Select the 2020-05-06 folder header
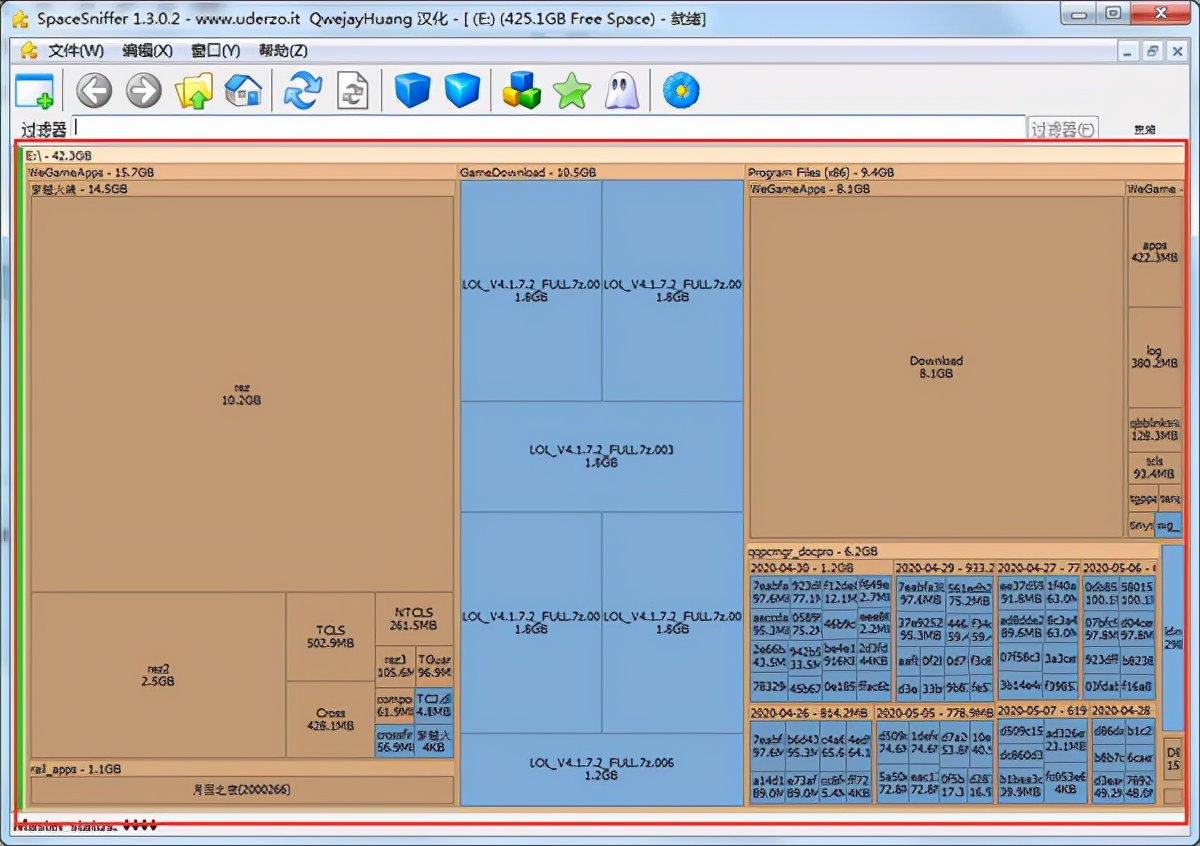The height and width of the screenshot is (846, 1200). pyautogui.click(x=1119, y=567)
